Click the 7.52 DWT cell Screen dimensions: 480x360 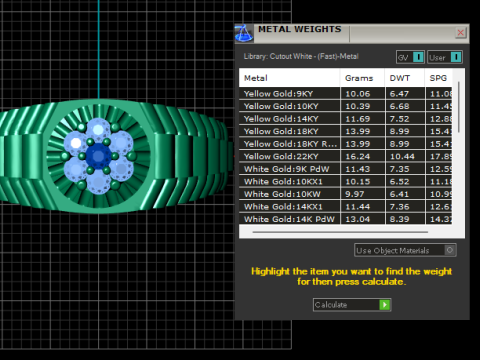click(405, 119)
